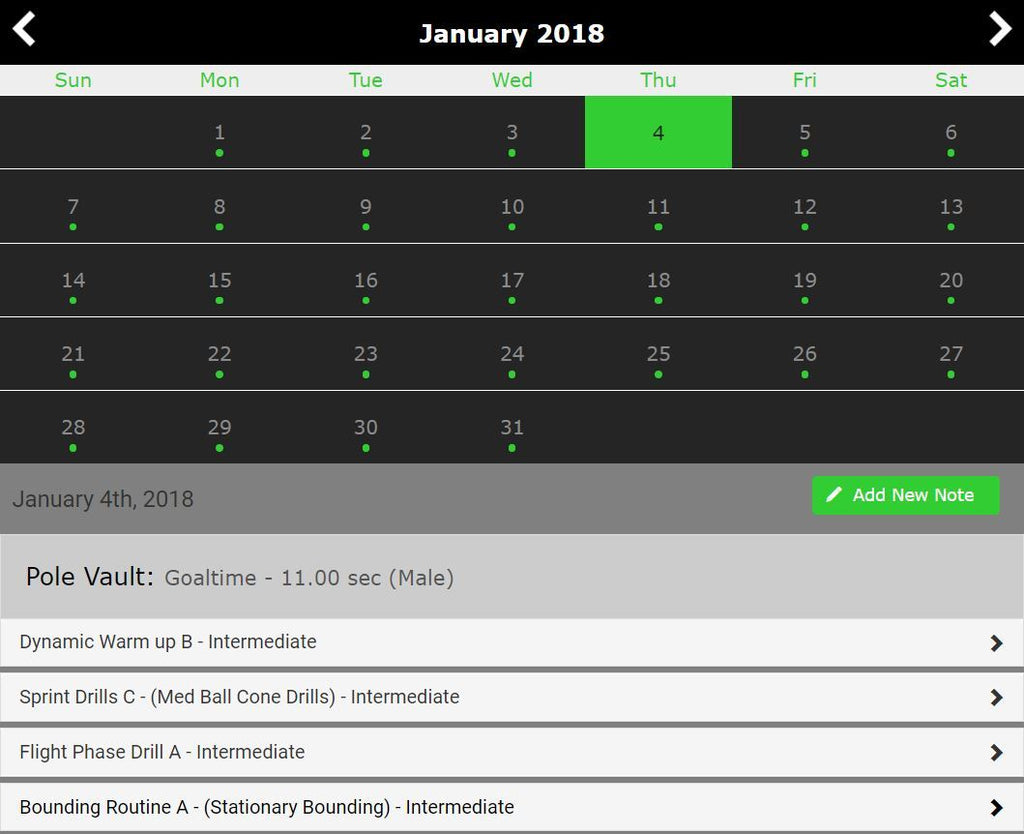Select January 11 on the calendar

click(x=658, y=206)
